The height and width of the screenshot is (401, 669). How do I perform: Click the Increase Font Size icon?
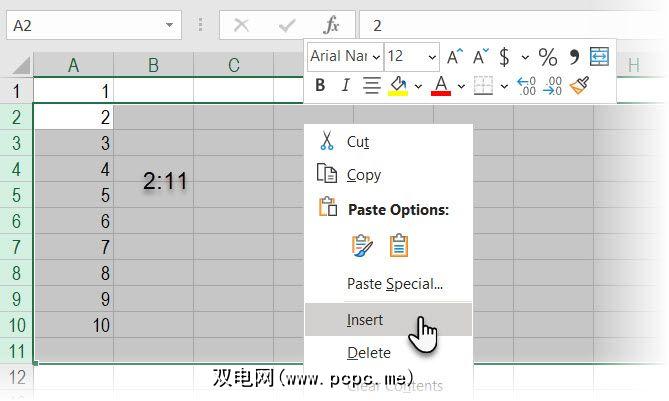pos(455,56)
